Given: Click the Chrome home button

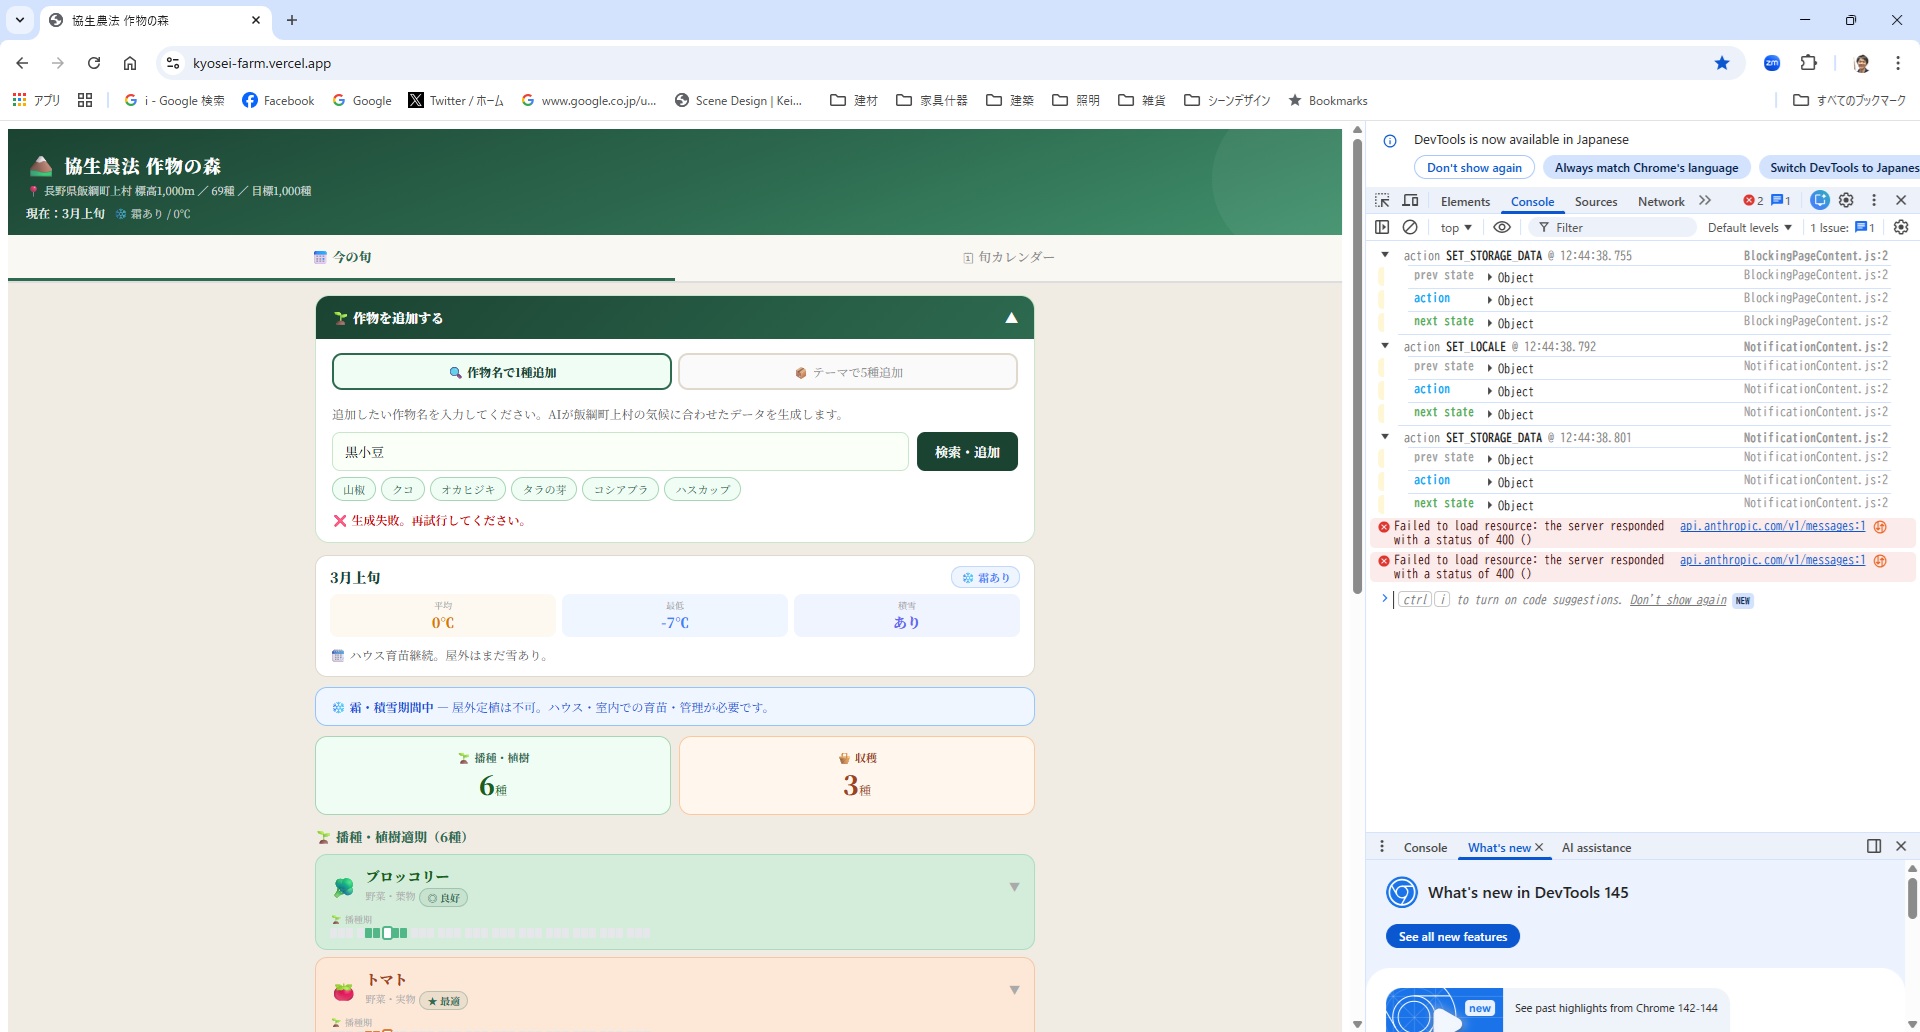Looking at the screenshot, I should pyautogui.click(x=130, y=63).
